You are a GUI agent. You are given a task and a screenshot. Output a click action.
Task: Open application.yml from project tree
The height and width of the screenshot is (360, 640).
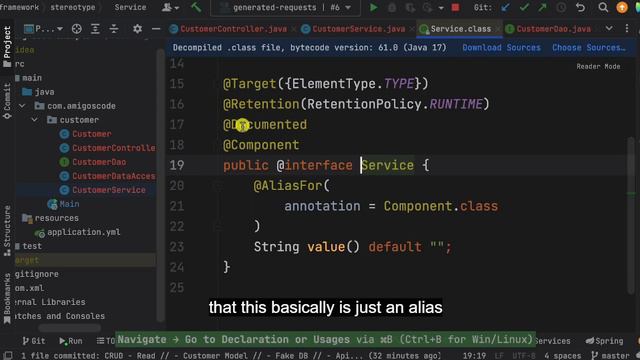pos(78,232)
